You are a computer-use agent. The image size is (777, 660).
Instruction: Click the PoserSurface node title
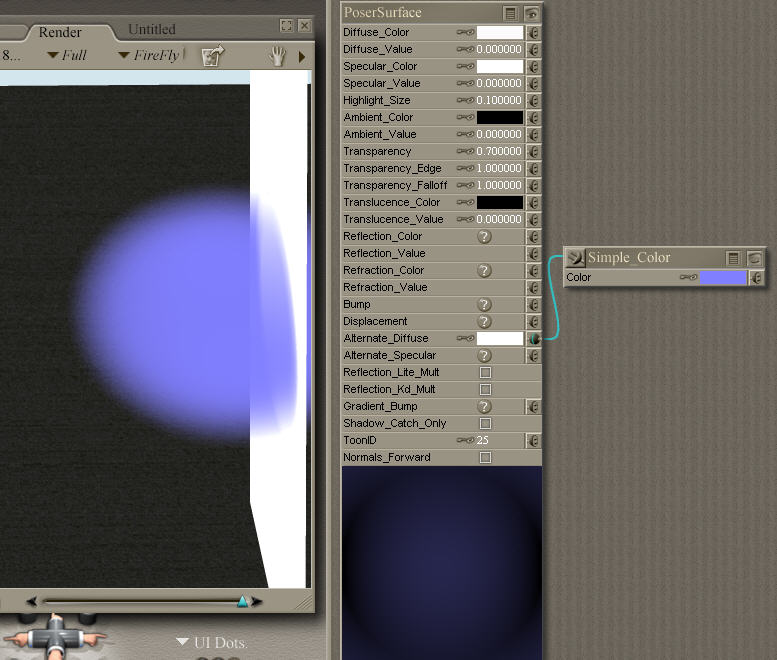tap(383, 12)
